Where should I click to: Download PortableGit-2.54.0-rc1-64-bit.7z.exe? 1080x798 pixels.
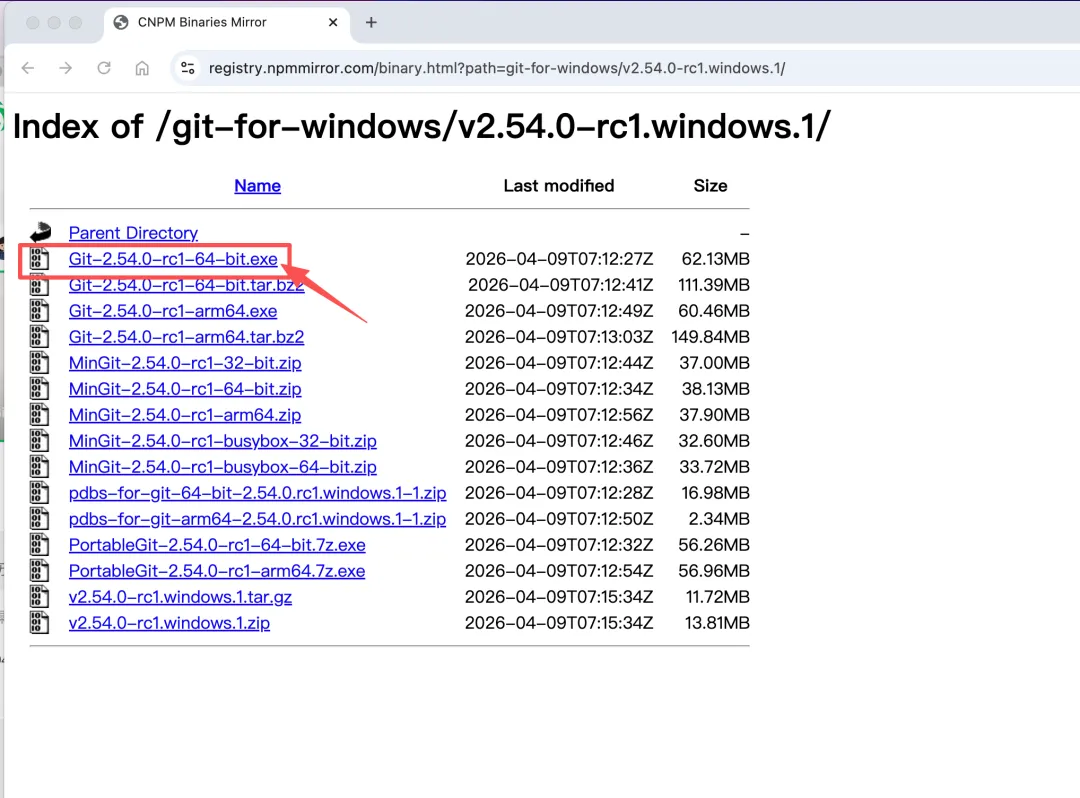[217, 545]
